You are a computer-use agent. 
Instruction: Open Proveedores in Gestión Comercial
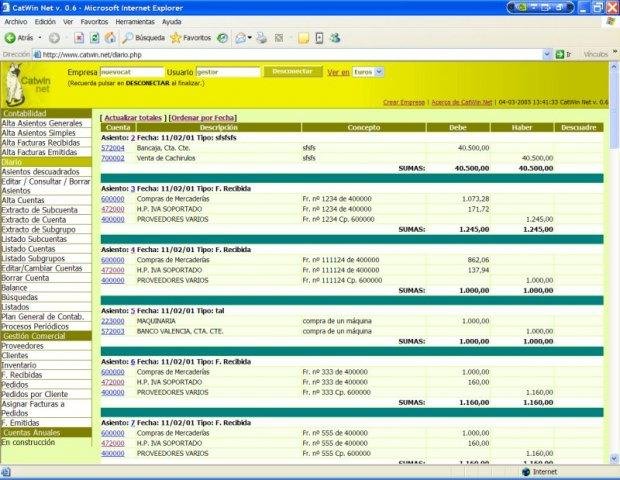(23, 346)
